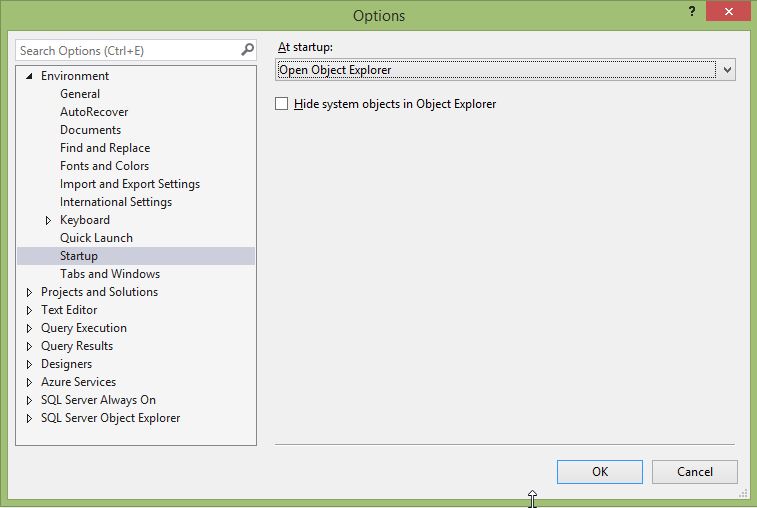
Task: Select Import and Export Settings
Action: (x=130, y=184)
